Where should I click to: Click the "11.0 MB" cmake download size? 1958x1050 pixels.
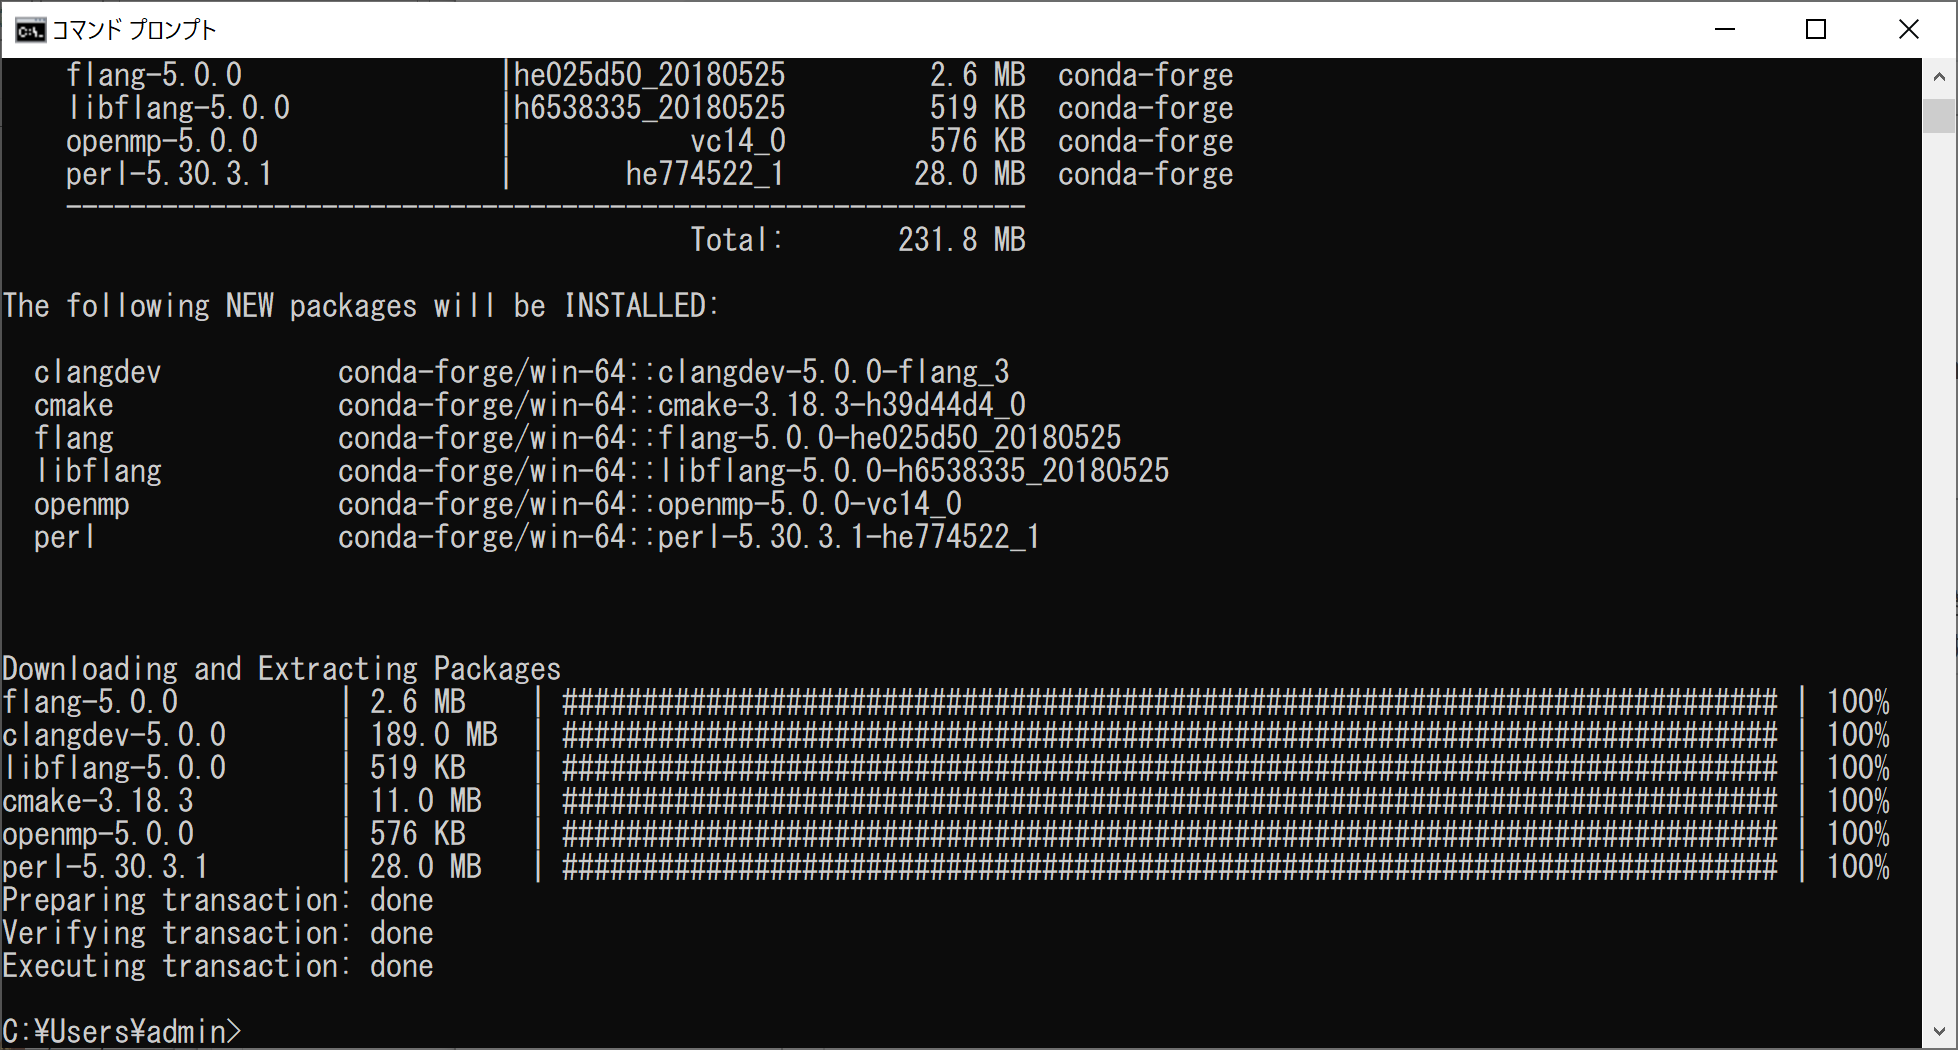click(x=426, y=801)
